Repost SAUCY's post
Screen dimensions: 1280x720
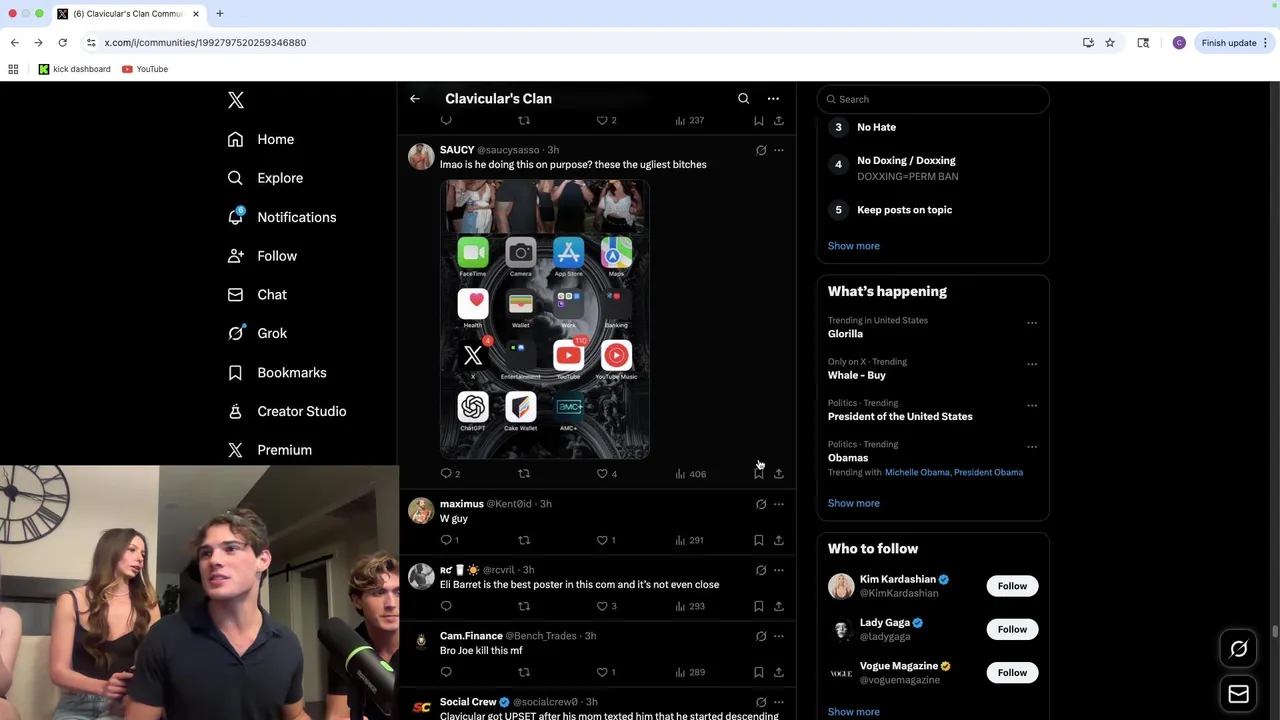(x=524, y=474)
